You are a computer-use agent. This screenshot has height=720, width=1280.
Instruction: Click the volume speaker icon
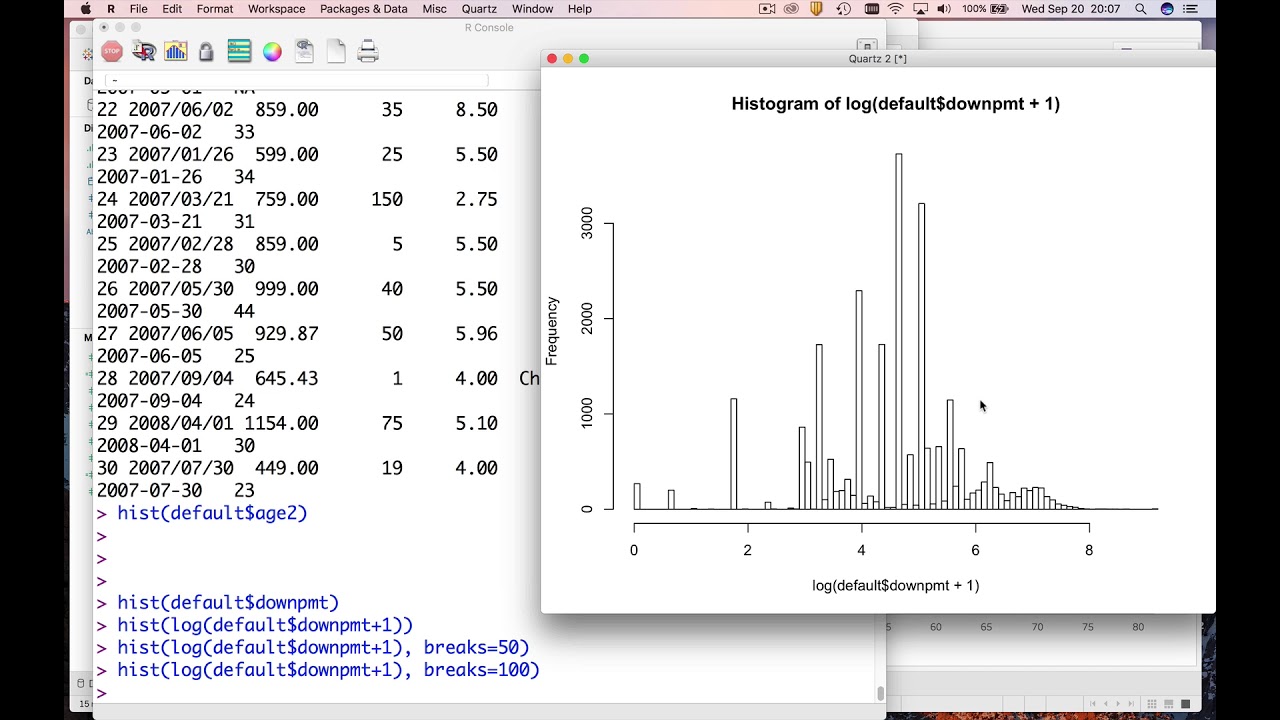coord(944,9)
